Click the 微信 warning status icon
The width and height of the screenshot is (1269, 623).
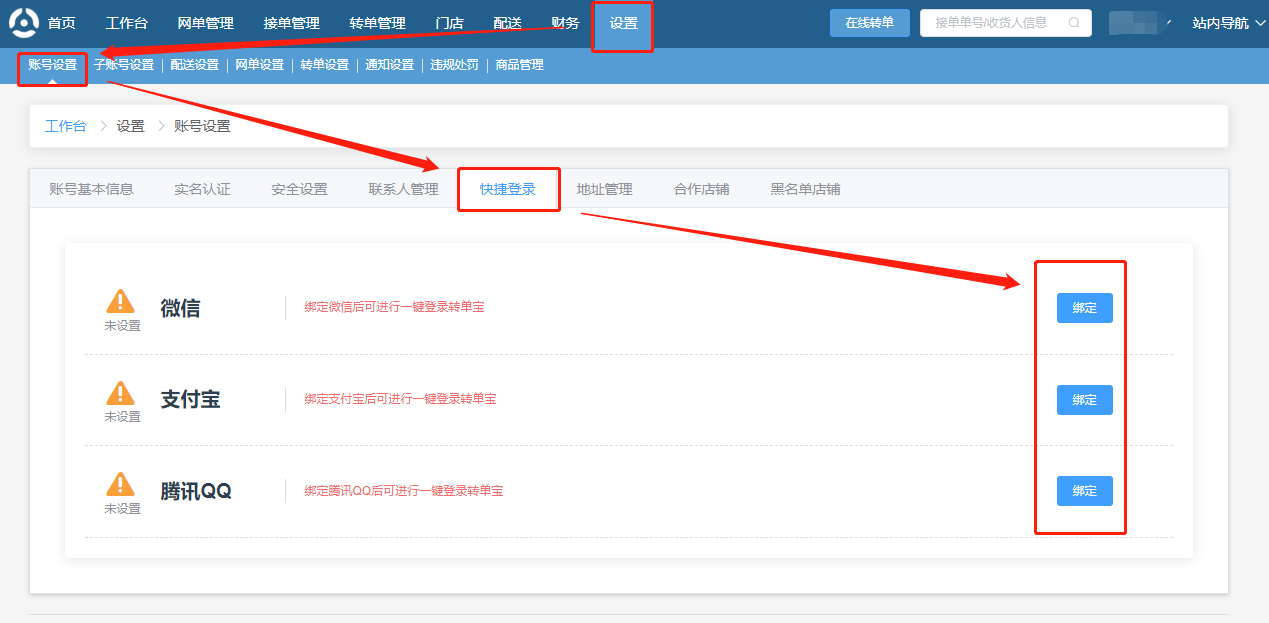click(x=120, y=301)
